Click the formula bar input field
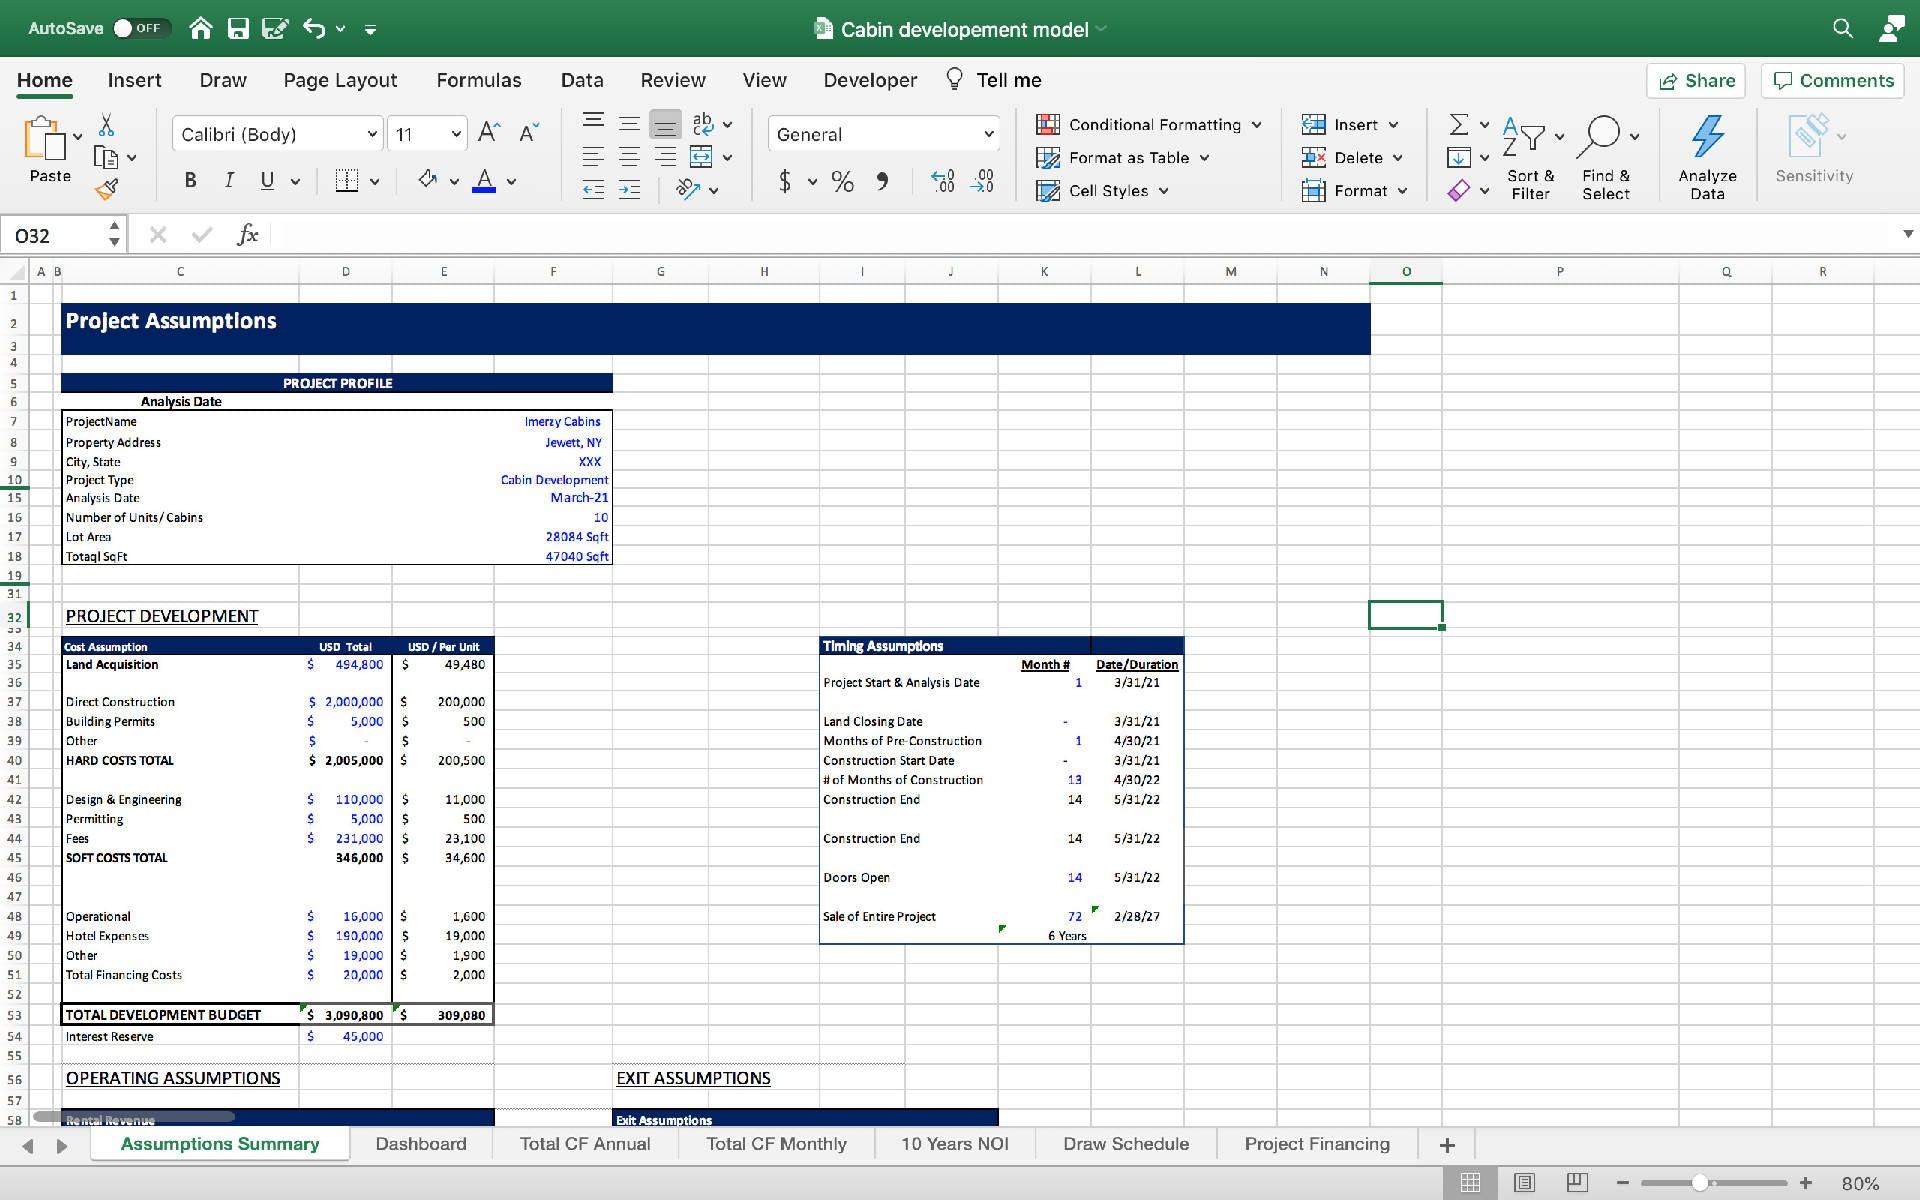The width and height of the screenshot is (1920, 1200). 1085,235
